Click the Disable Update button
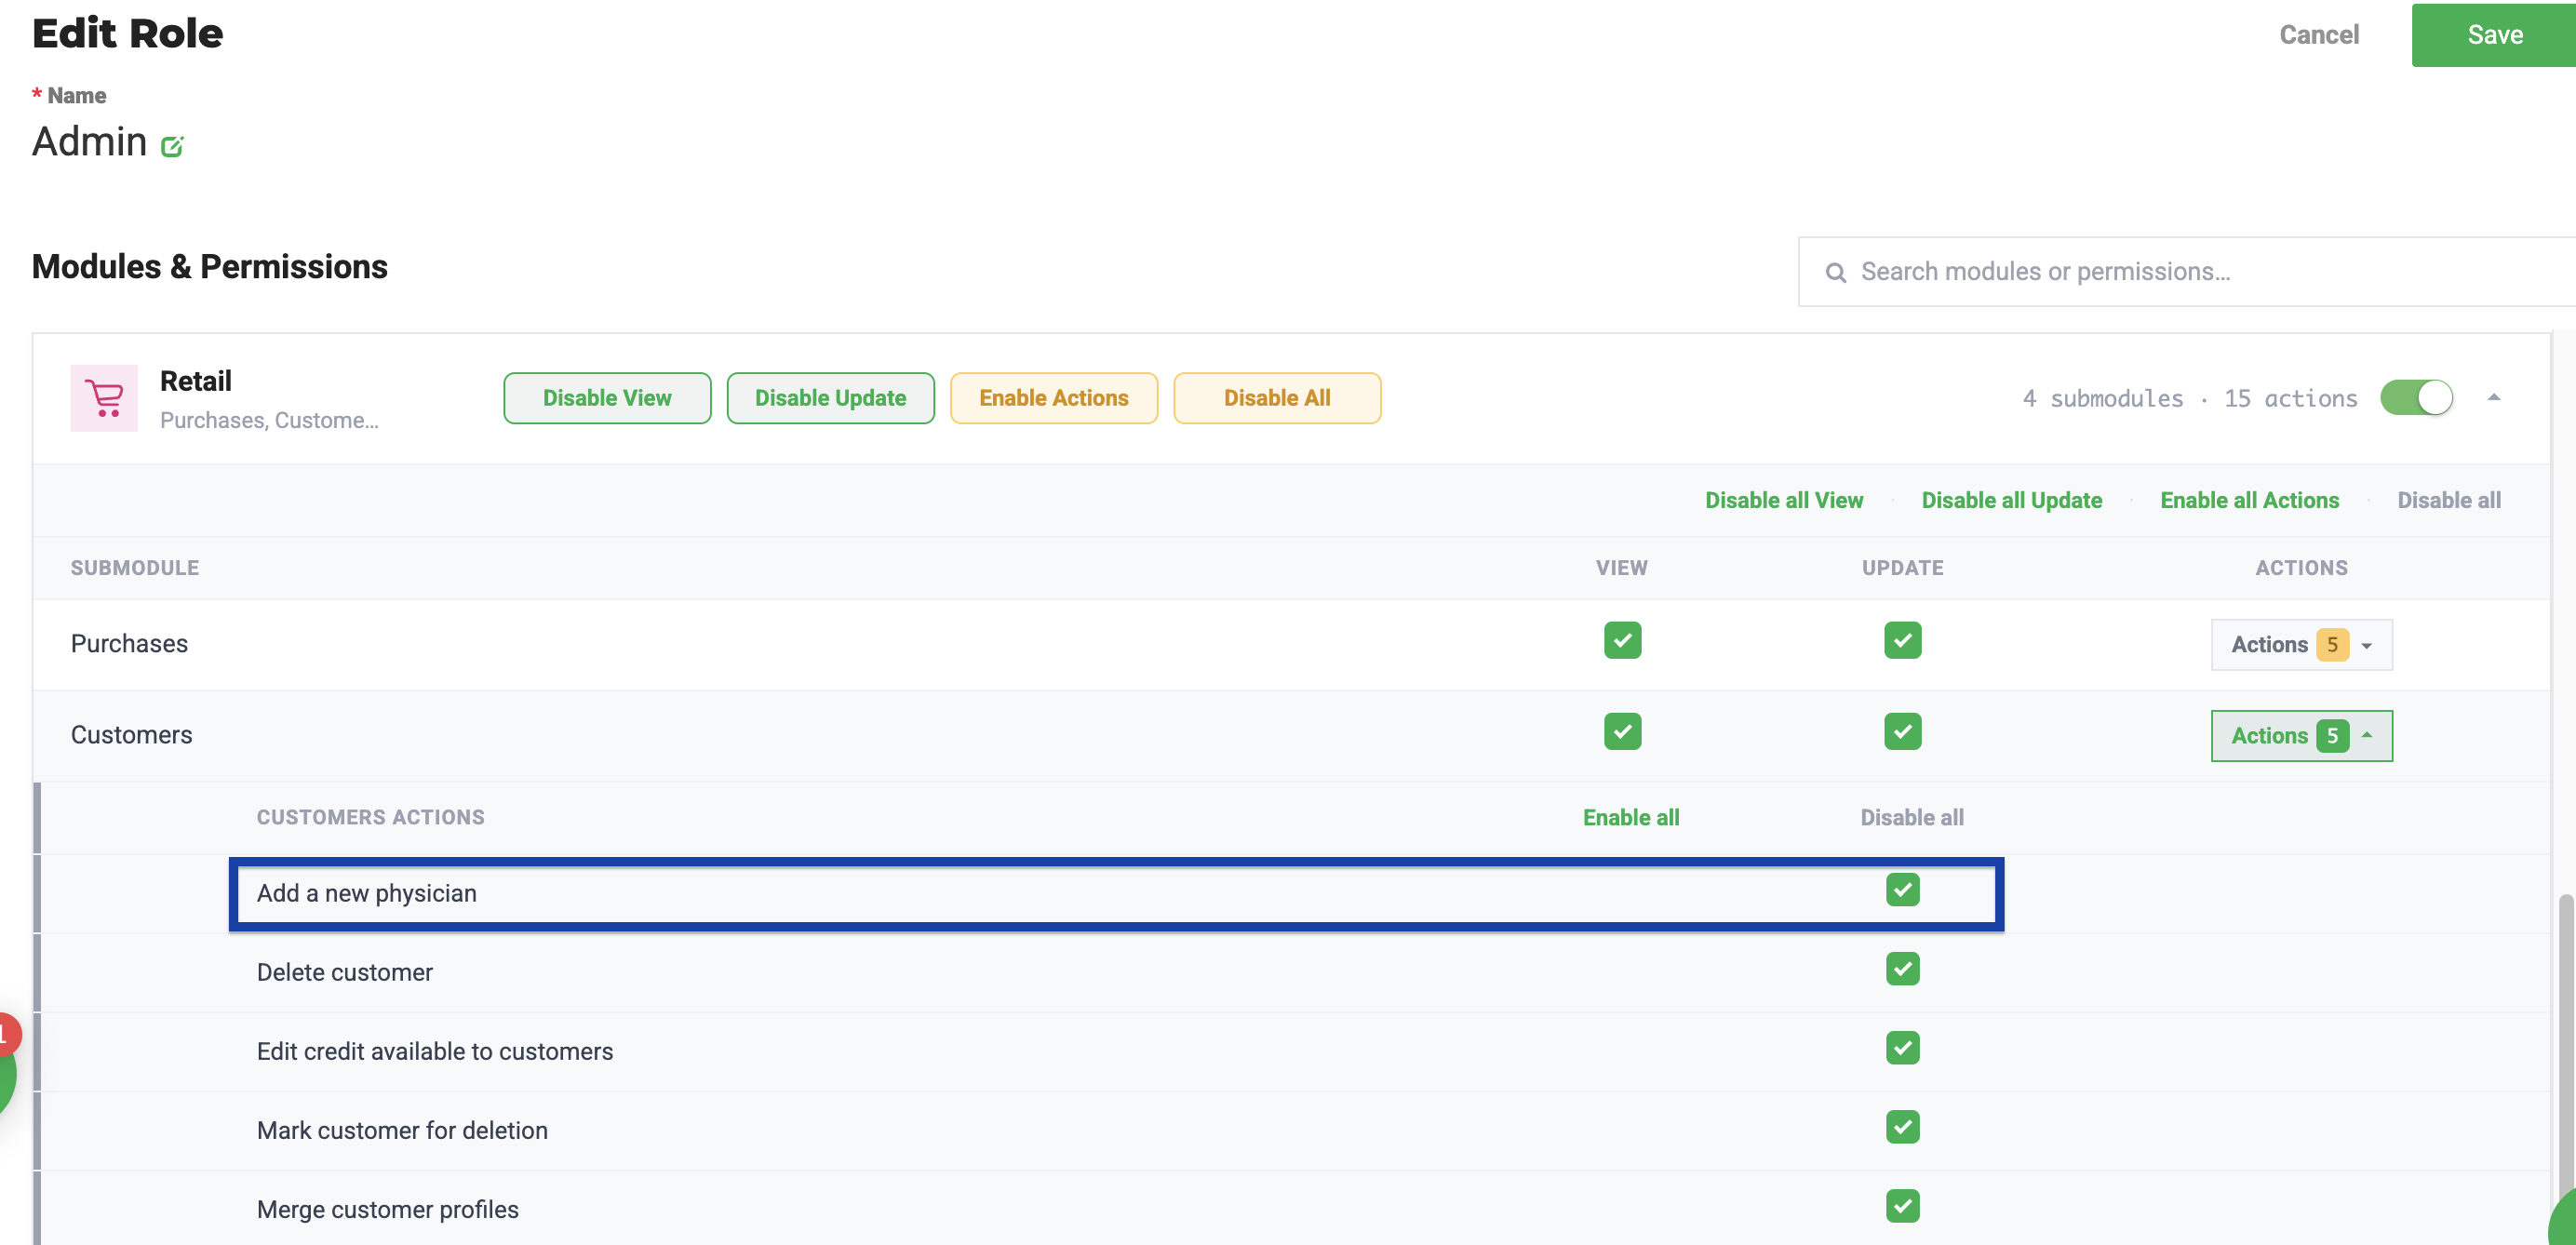Screen dimensions: 2576x1245 (830, 398)
